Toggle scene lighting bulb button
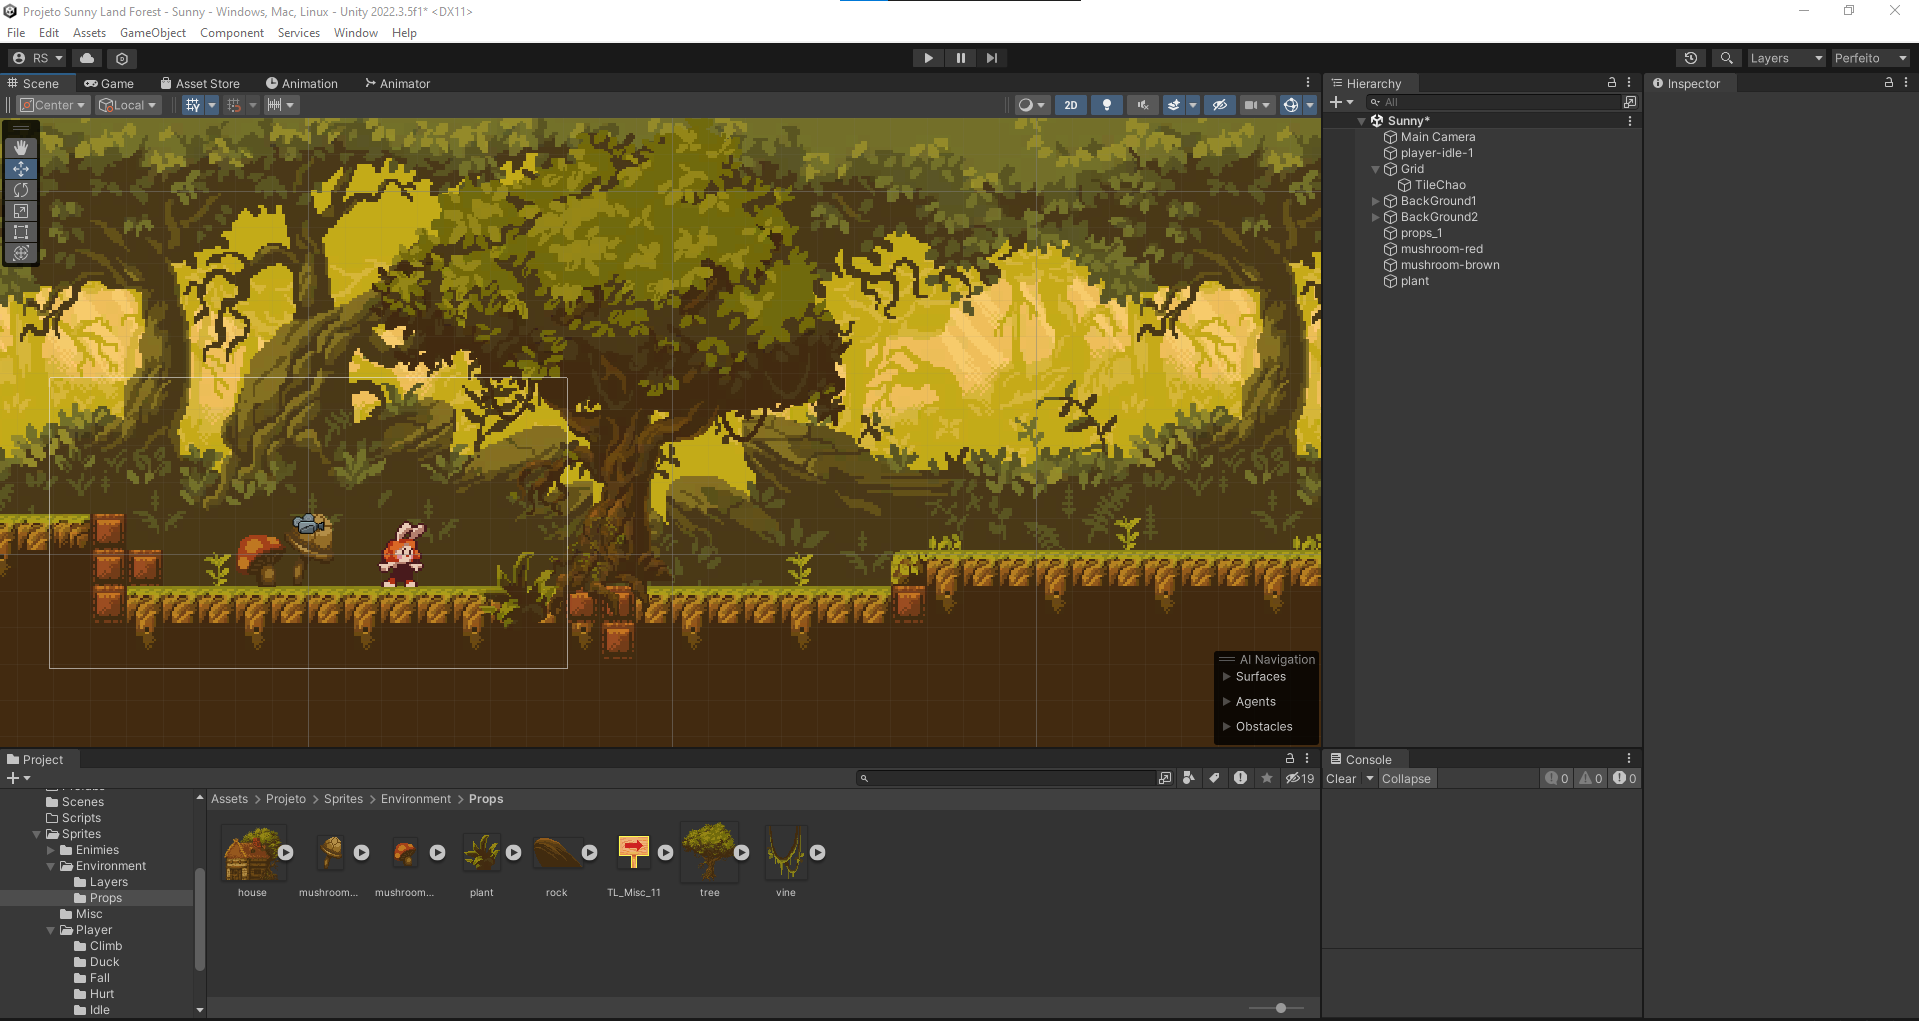This screenshot has height=1021, width=1919. (1106, 105)
